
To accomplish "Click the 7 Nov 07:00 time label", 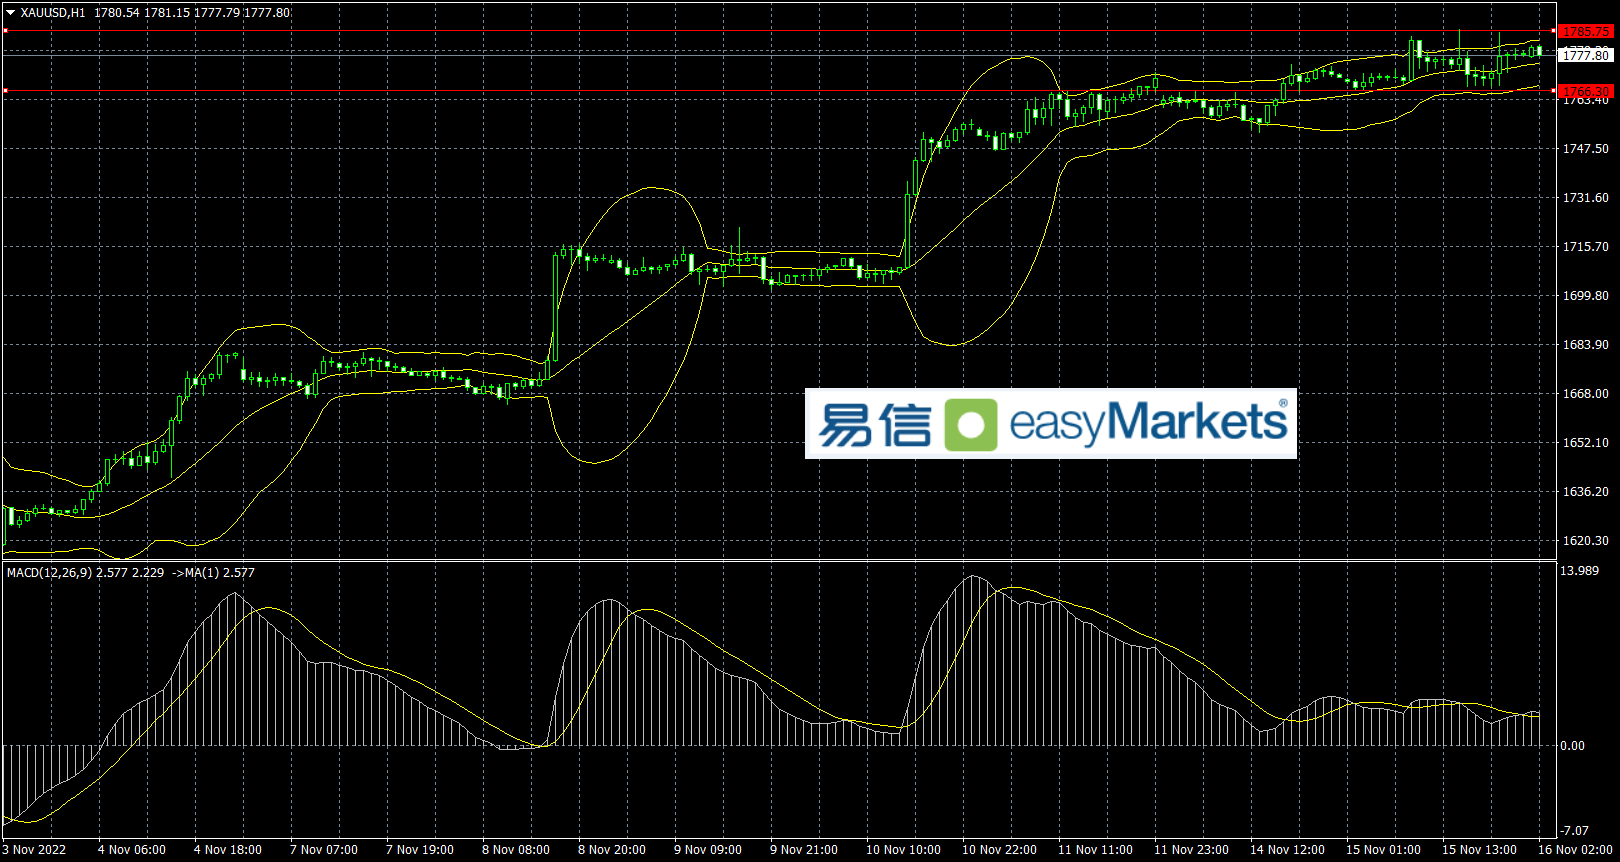I will tap(324, 850).
